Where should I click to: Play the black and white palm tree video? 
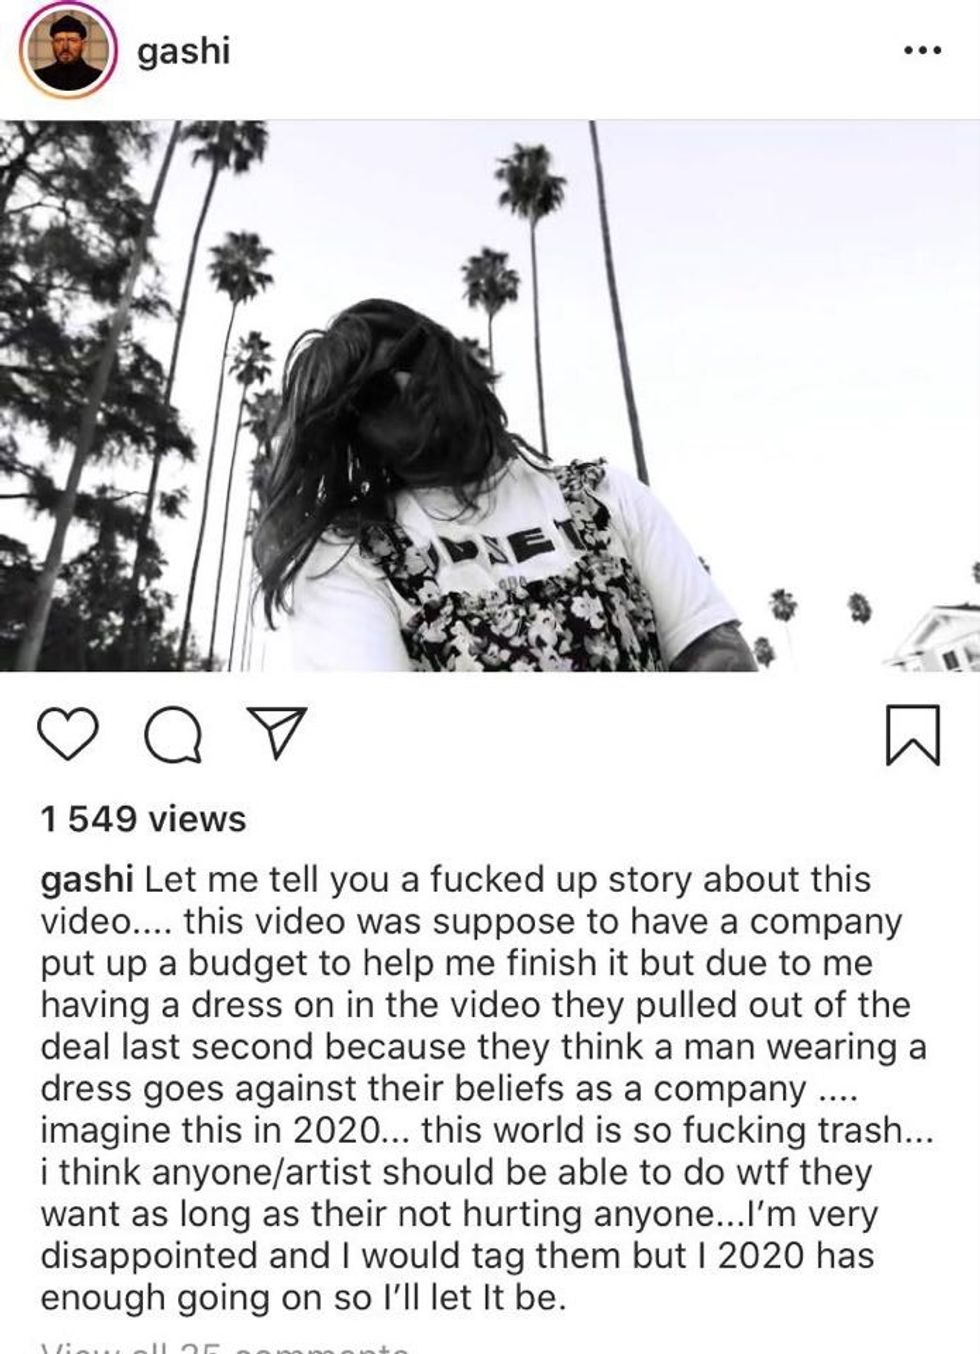pyautogui.click(x=490, y=395)
